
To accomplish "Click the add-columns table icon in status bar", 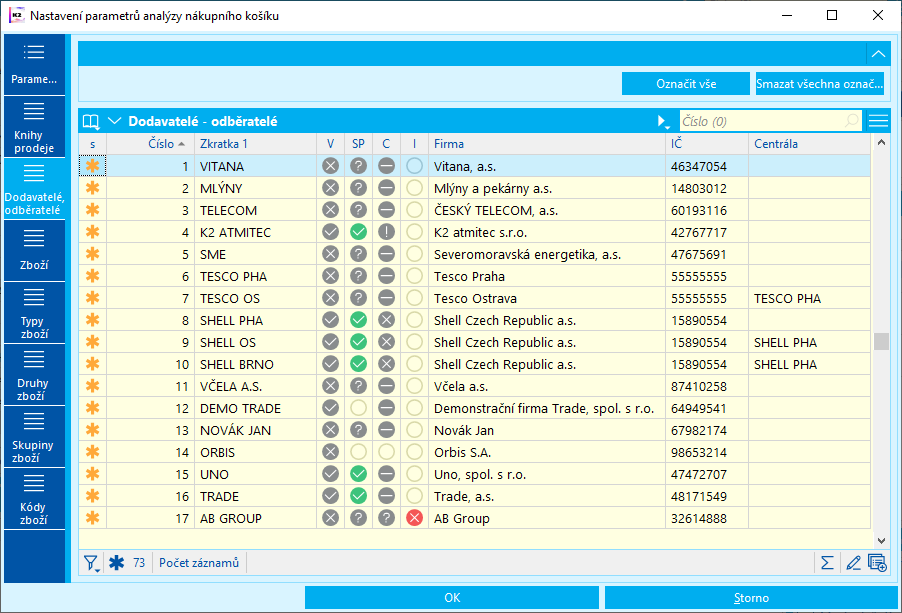I will click(x=877, y=562).
